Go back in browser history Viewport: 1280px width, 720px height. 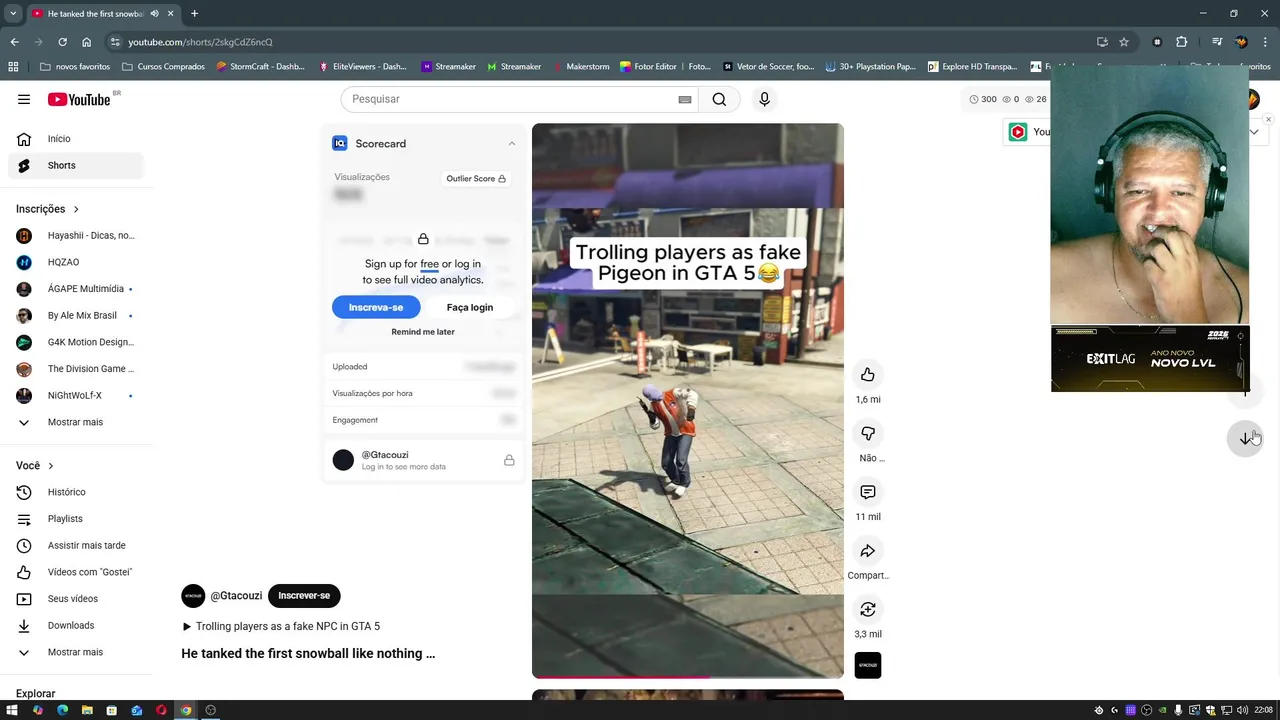point(14,42)
